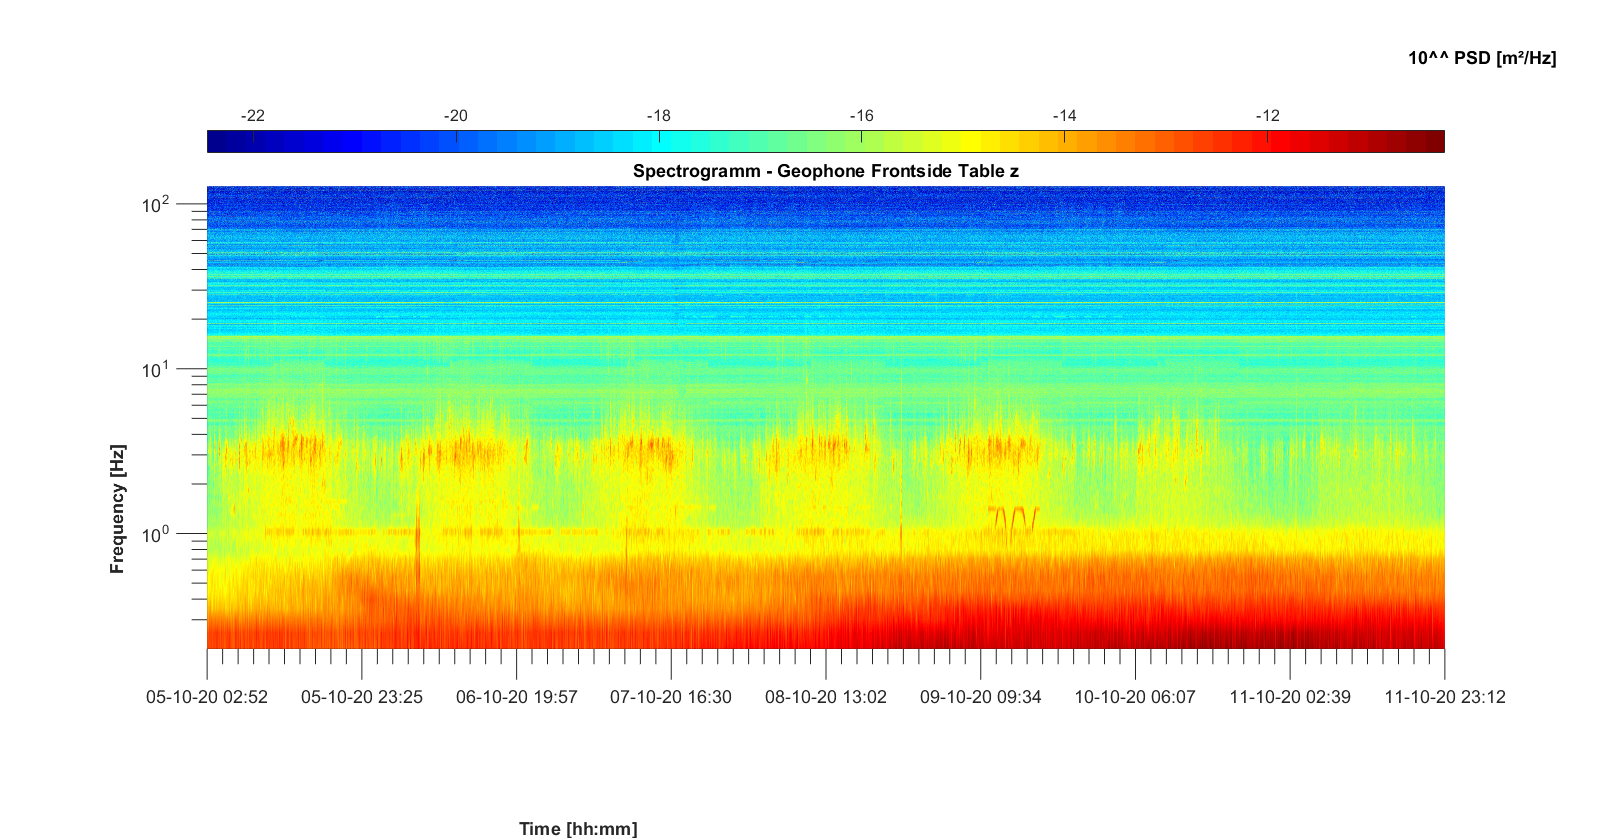This screenshot has width=1597, height=838.
Task: Click the 10^1 frequency tick label
Action: click(x=157, y=370)
